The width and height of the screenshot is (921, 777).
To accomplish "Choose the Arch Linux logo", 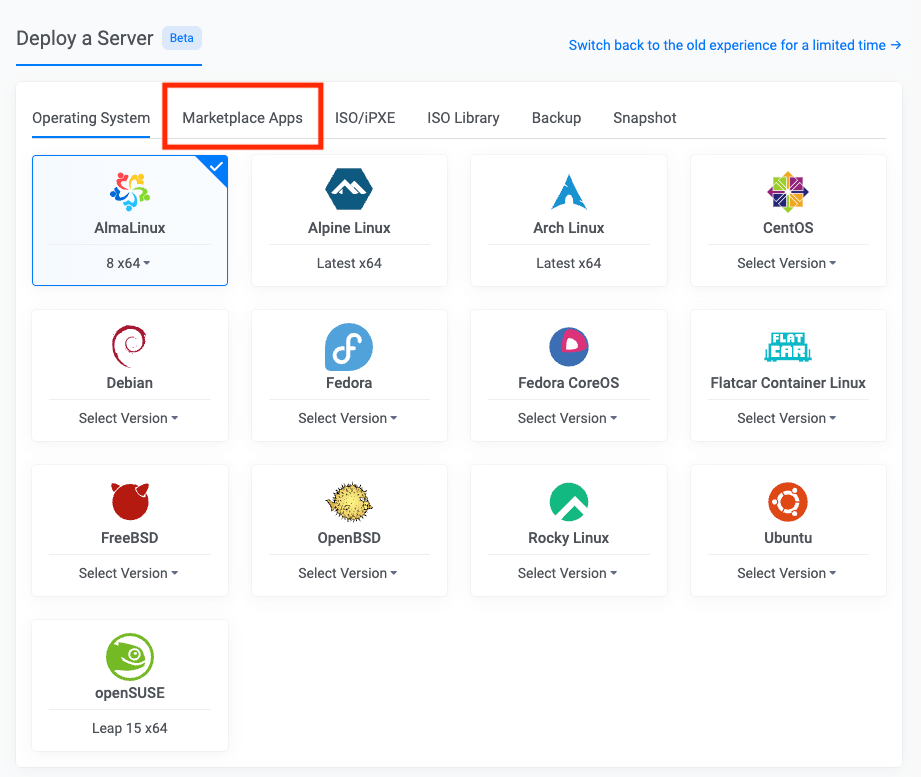I will click(x=569, y=191).
